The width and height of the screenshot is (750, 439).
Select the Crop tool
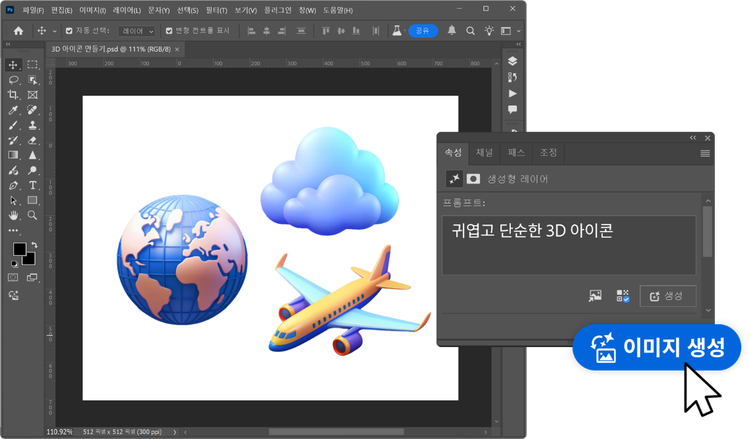[13, 95]
